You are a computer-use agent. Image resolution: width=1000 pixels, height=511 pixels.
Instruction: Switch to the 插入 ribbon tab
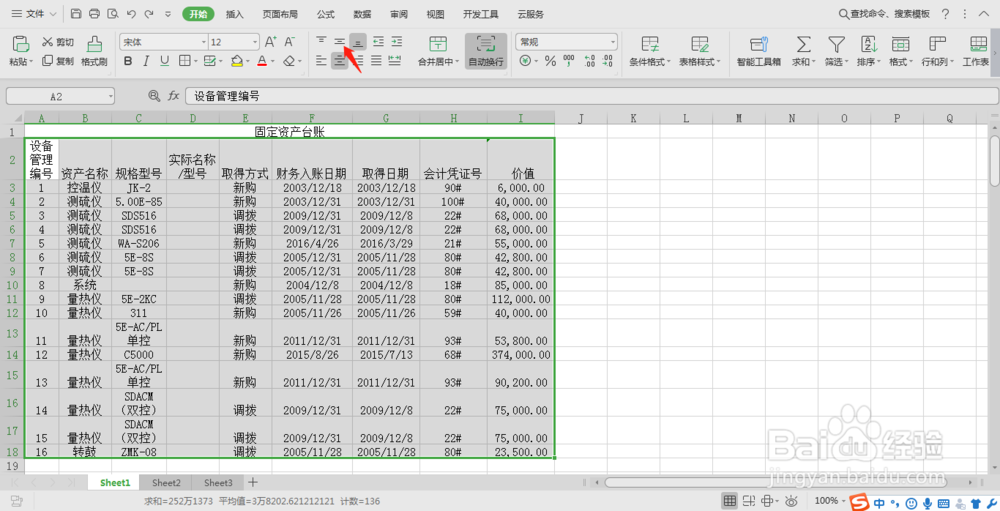click(235, 14)
